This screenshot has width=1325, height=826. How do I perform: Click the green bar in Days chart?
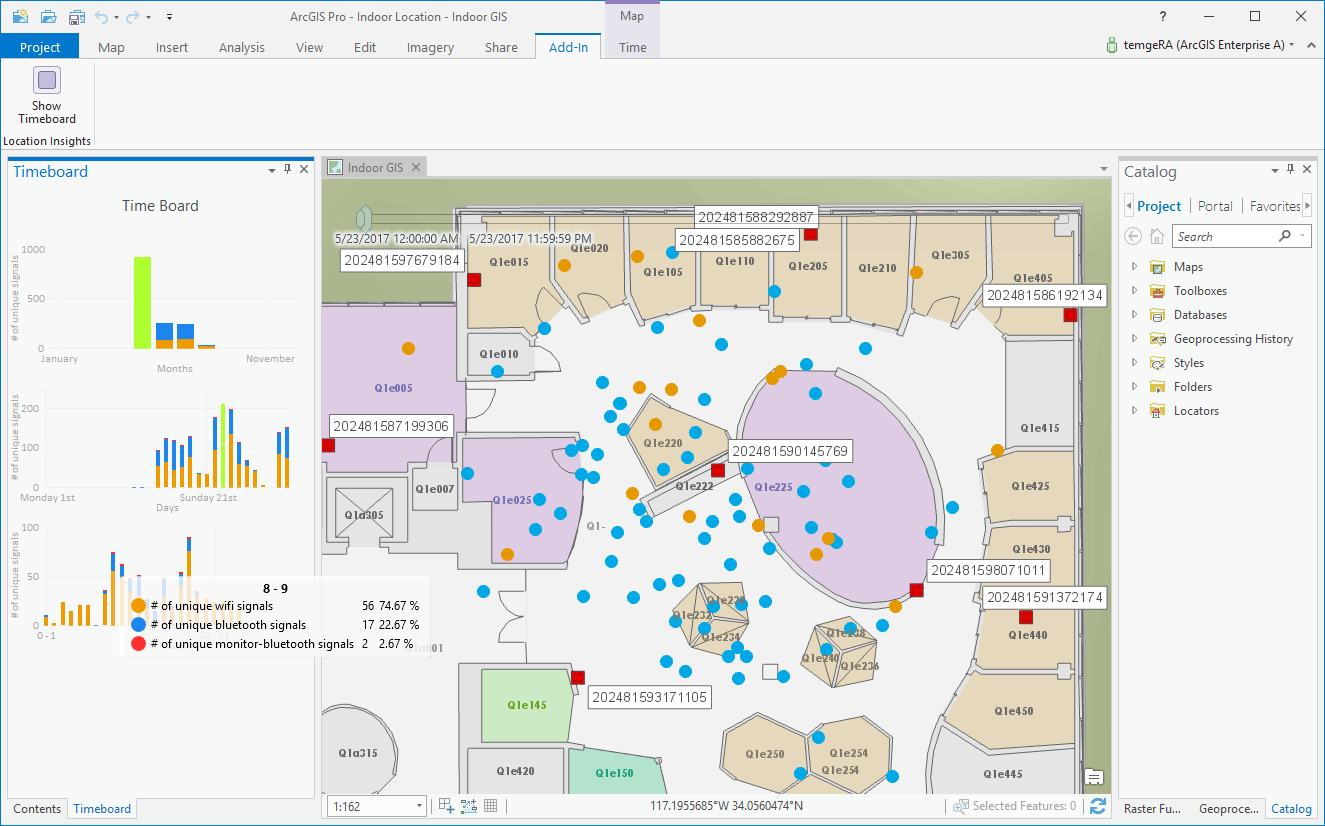[x=223, y=445]
